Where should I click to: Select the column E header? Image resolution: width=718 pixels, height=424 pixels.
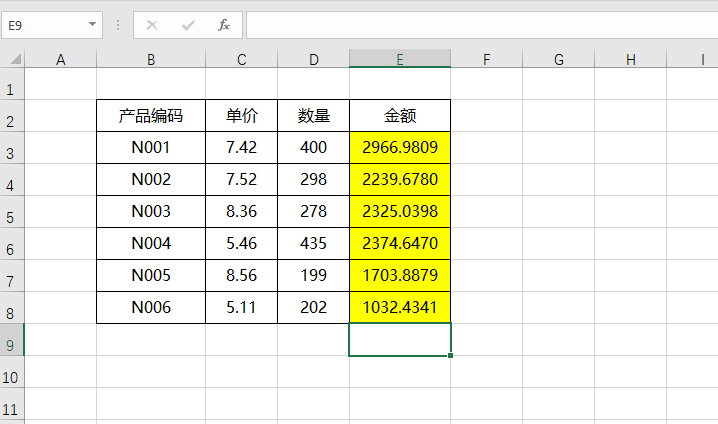(399, 60)
